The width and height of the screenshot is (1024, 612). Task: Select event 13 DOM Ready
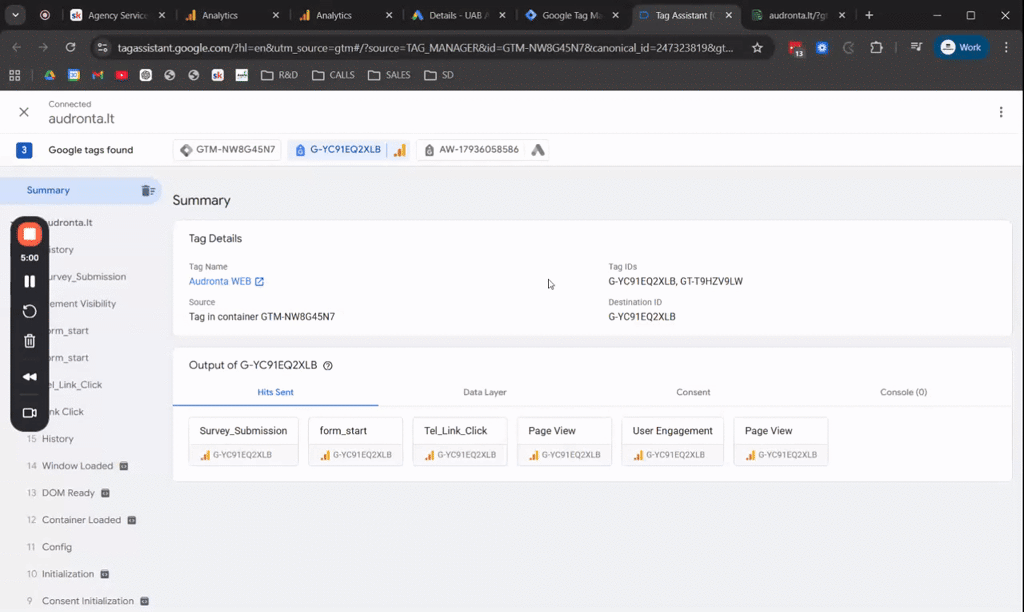68,493
